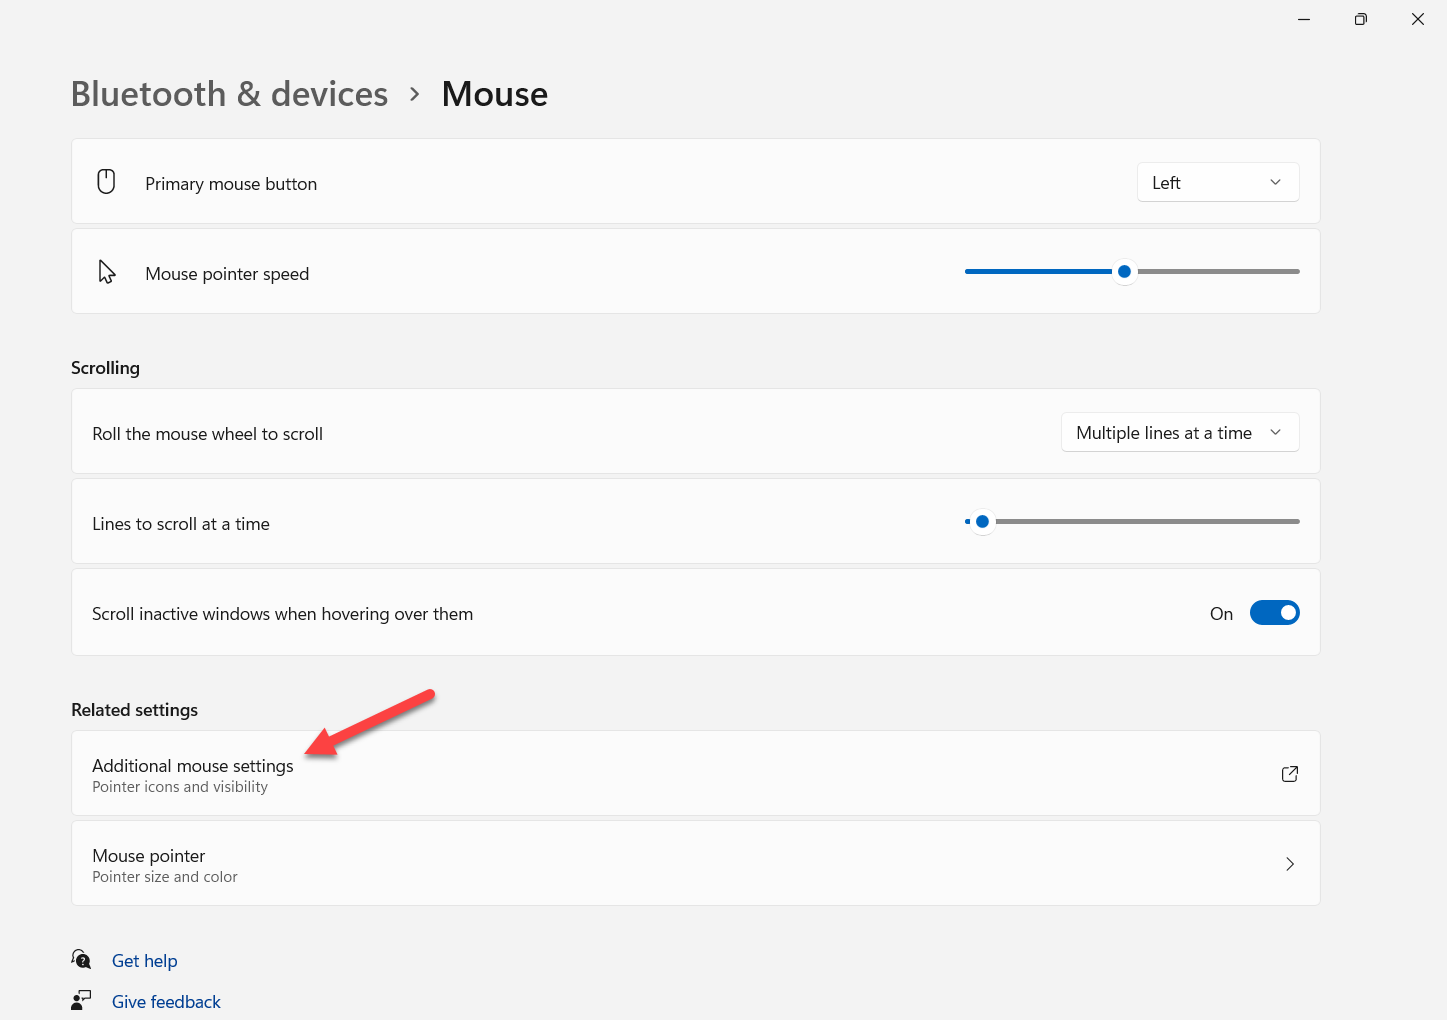The width and height of the screenshot is (1447, 1020).
Task: Click the Get help headset icon
Action: click(81, 959)
